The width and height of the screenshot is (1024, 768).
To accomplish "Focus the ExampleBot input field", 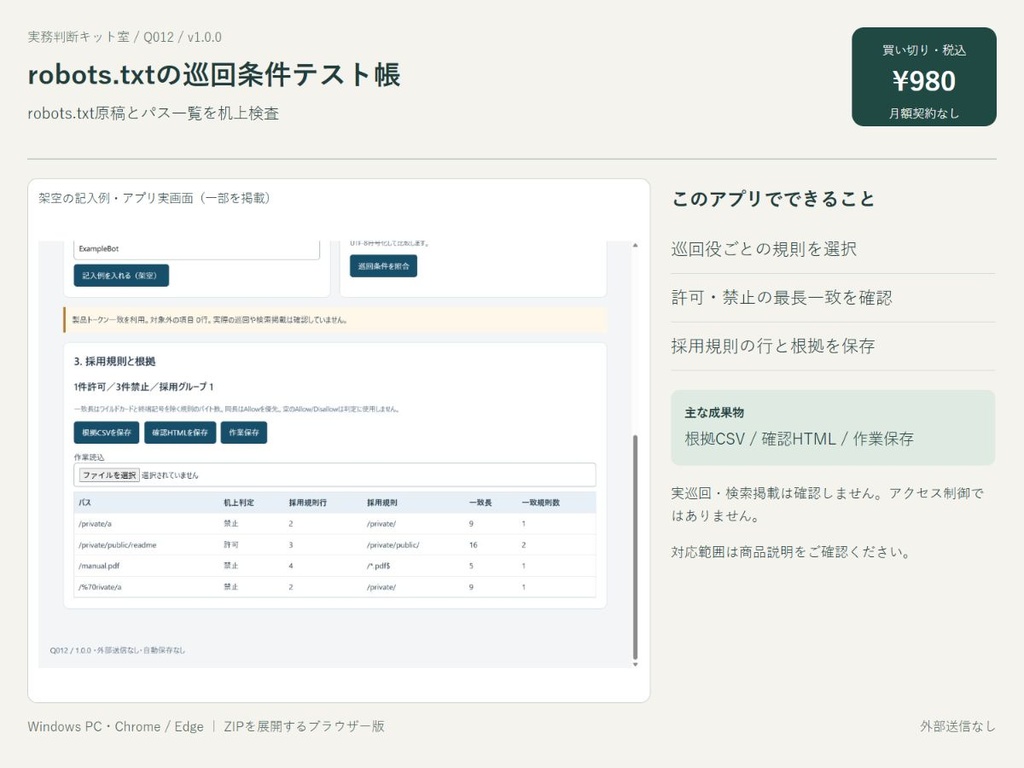I will (197, 249).
